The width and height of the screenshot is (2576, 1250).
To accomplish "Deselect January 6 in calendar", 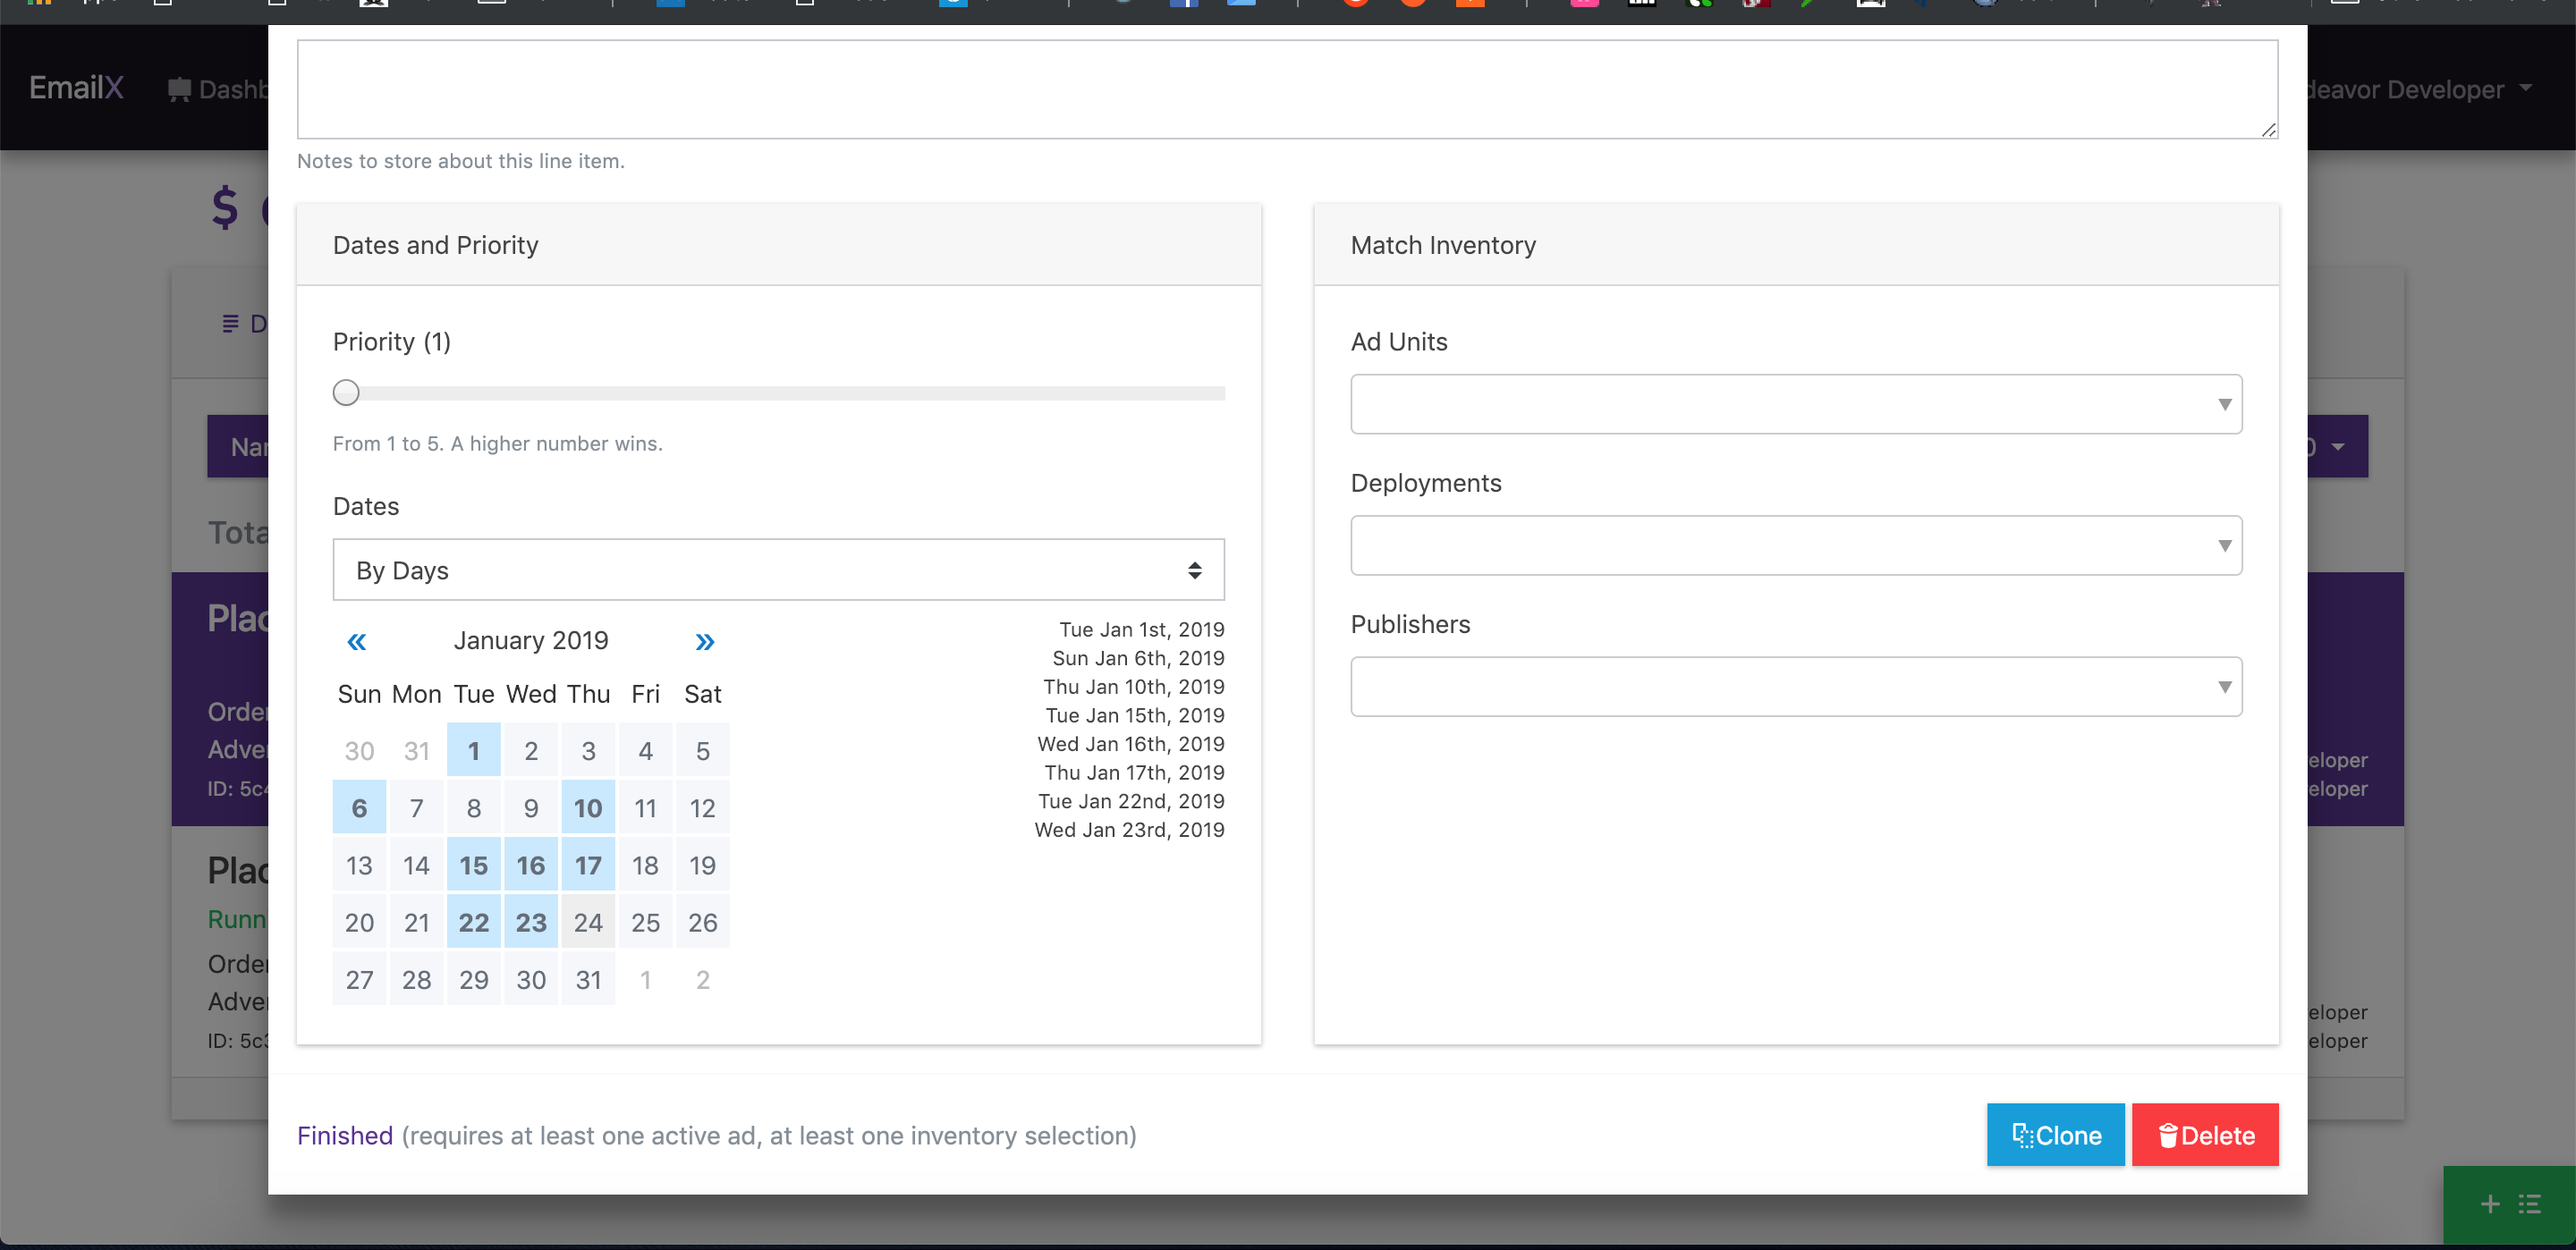I will coord(359,809).
